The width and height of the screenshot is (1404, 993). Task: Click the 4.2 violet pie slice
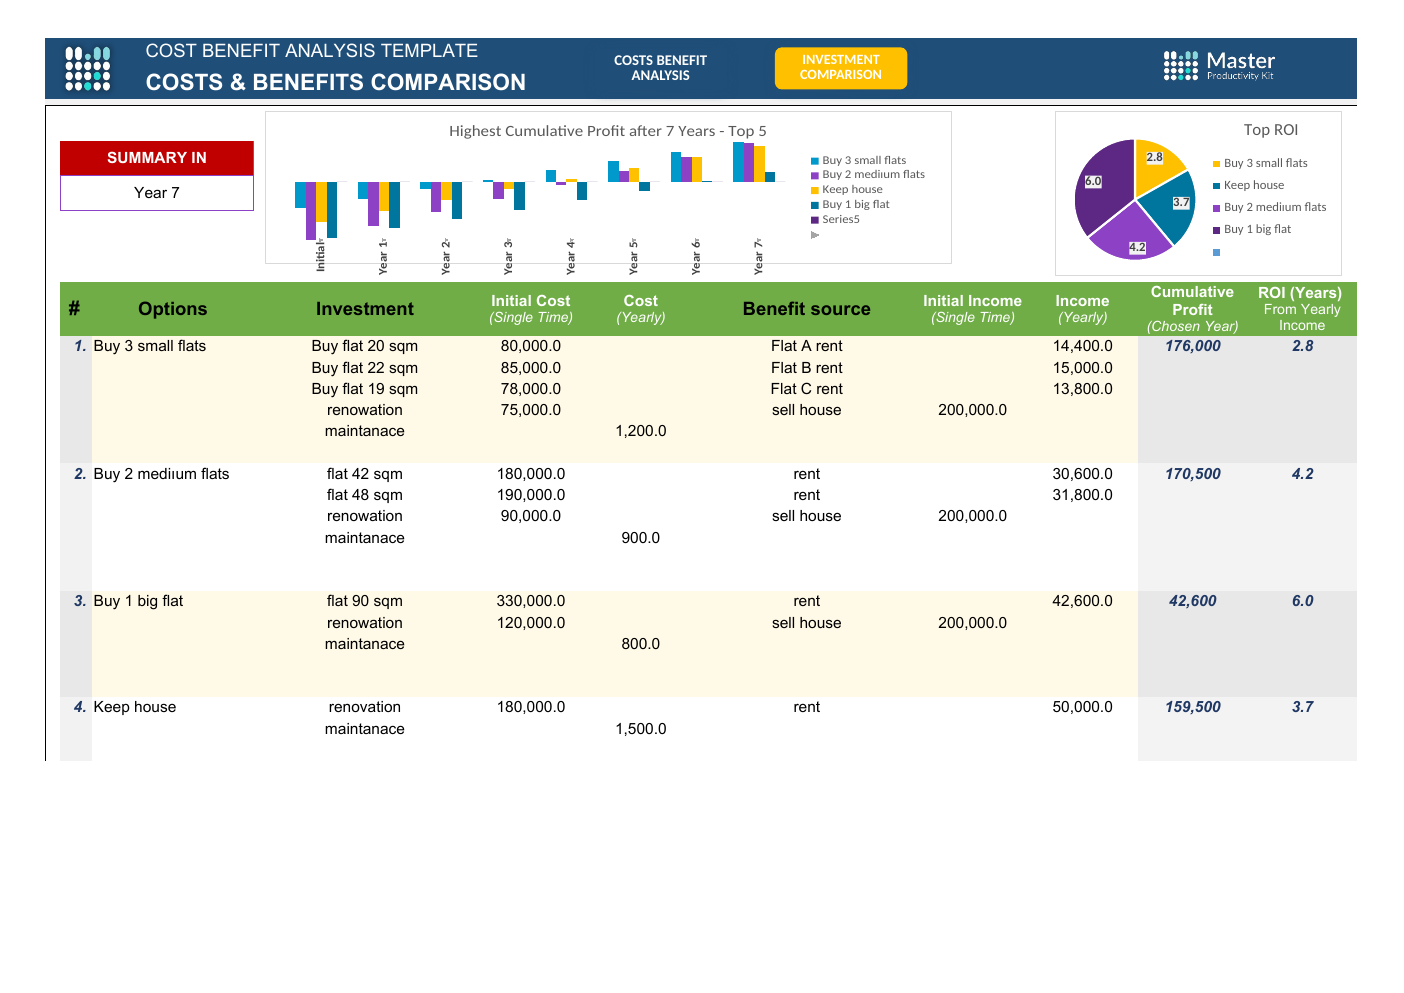1134,235
